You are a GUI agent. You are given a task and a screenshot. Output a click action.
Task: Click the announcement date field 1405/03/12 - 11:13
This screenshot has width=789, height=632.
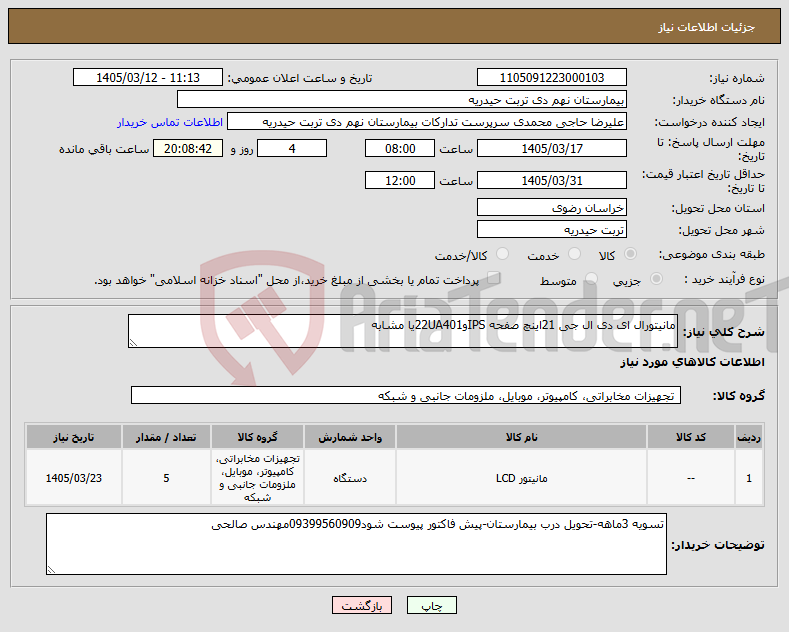(x=148, y=77)
